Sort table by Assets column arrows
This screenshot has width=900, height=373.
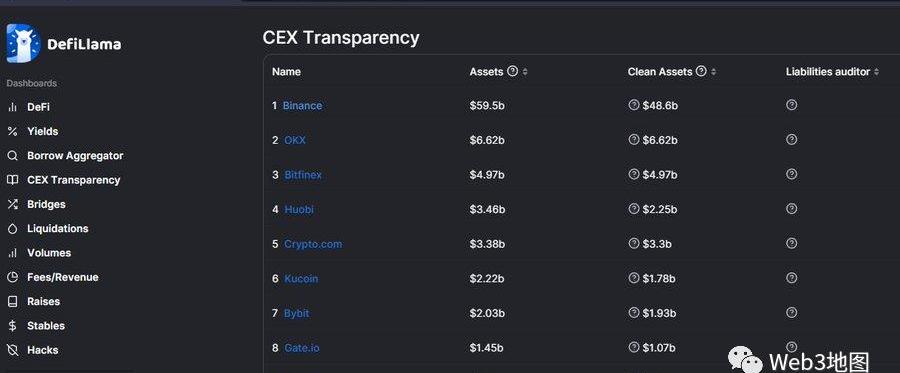tap(525, 72)
